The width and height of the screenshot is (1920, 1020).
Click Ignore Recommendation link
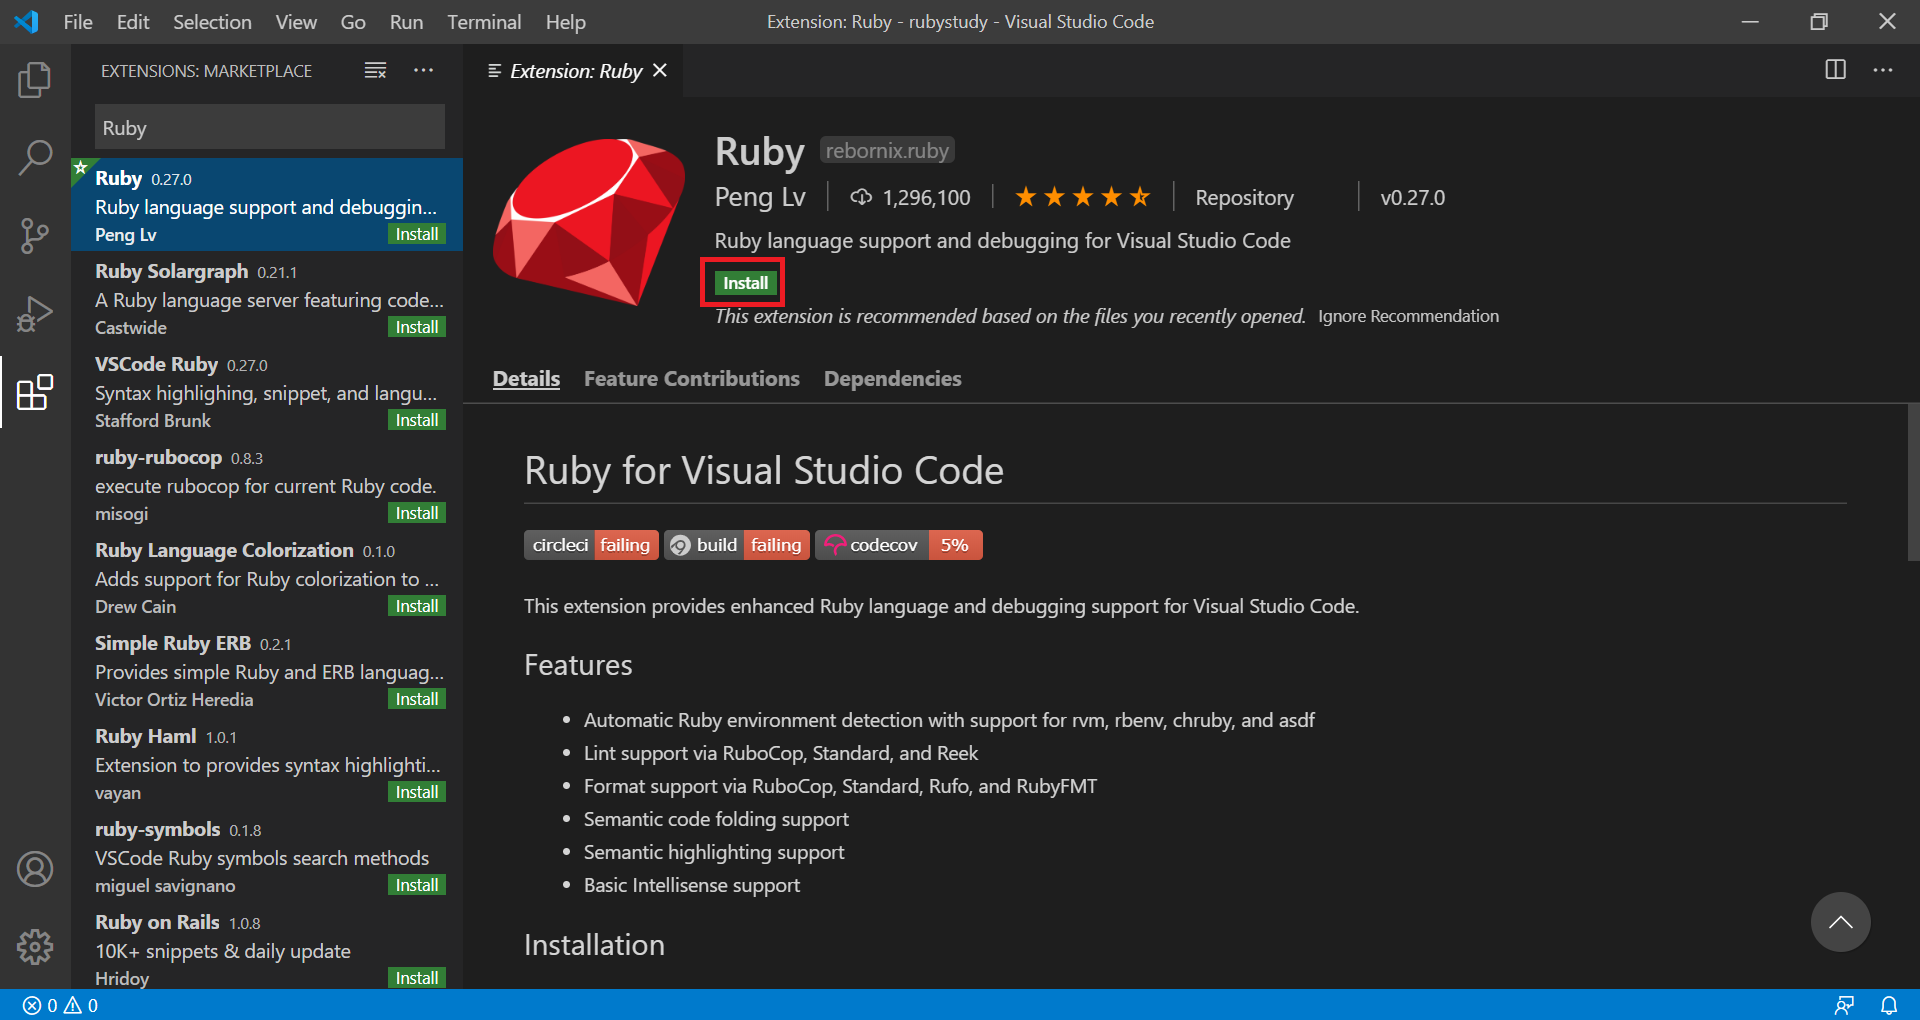pyautogui.click(x=1408, y=316)
